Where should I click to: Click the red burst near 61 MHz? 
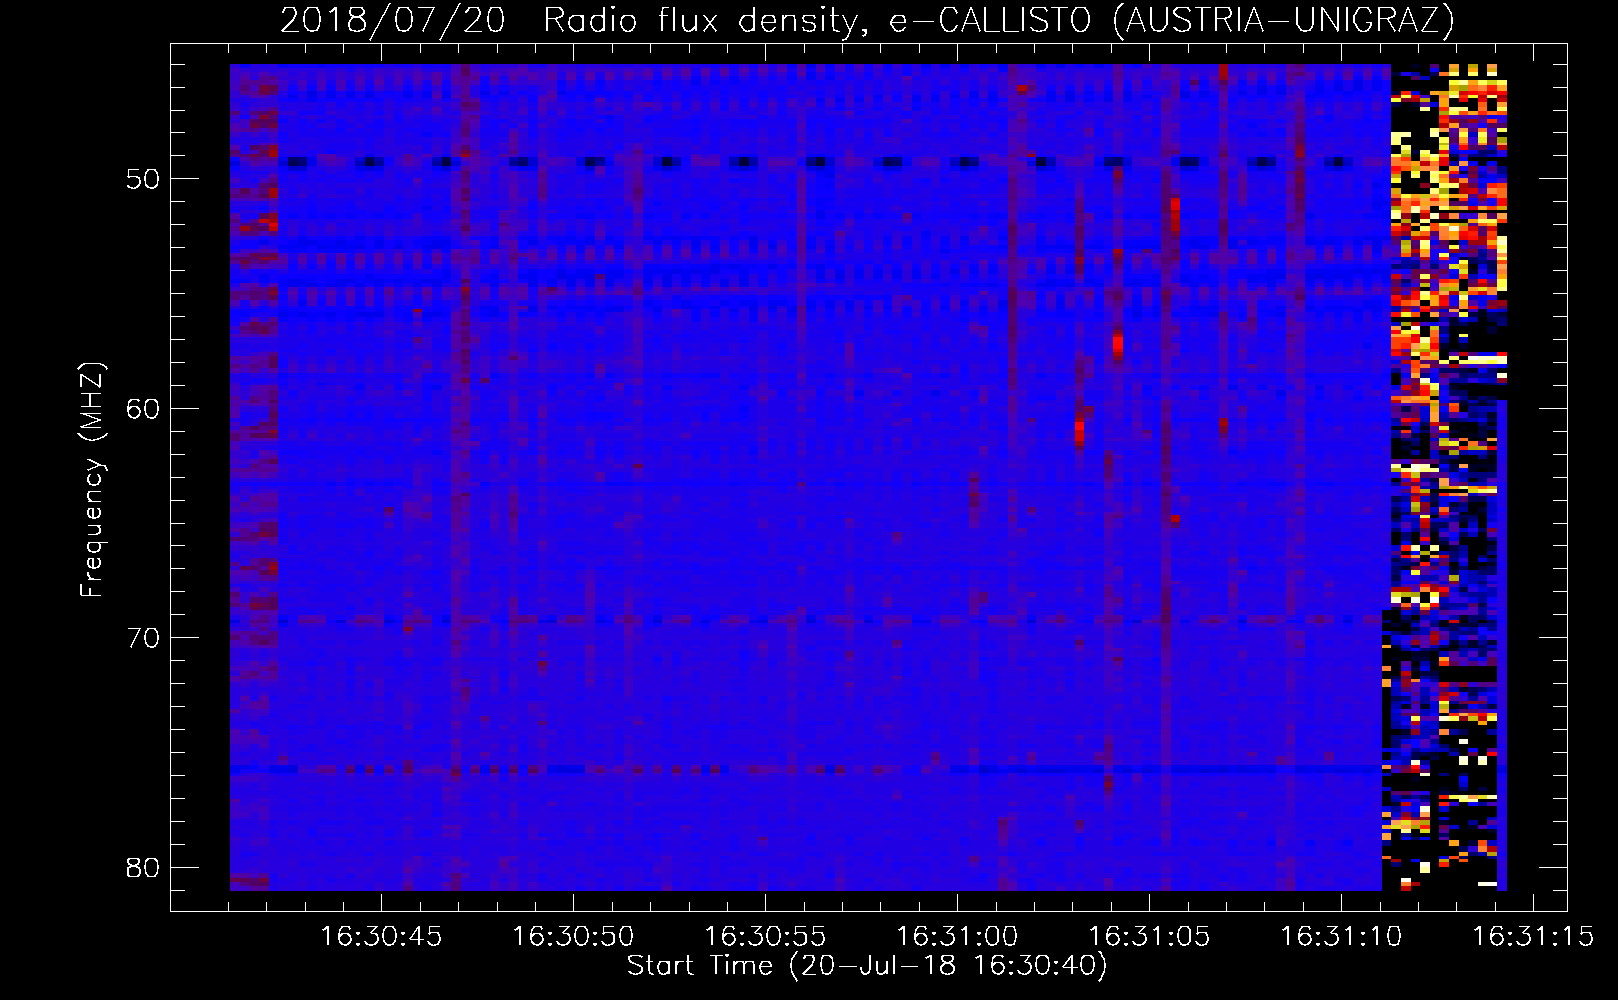coord(1080,431)
